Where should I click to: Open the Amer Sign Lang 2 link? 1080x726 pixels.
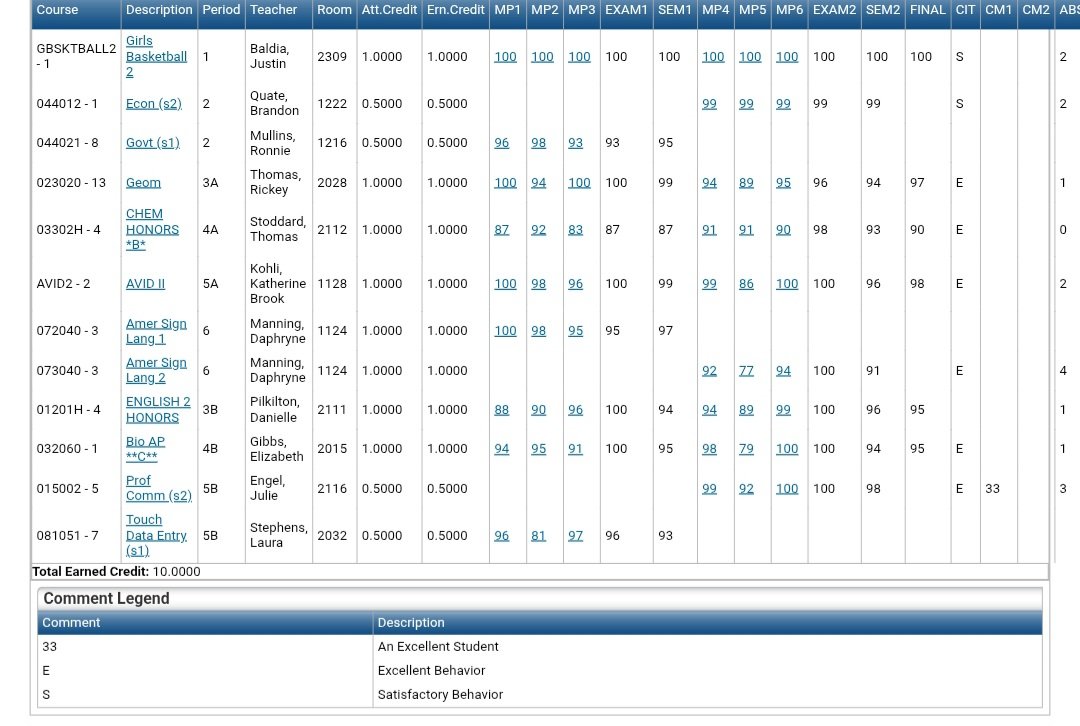pyautogui.click(x=156, y=371)
